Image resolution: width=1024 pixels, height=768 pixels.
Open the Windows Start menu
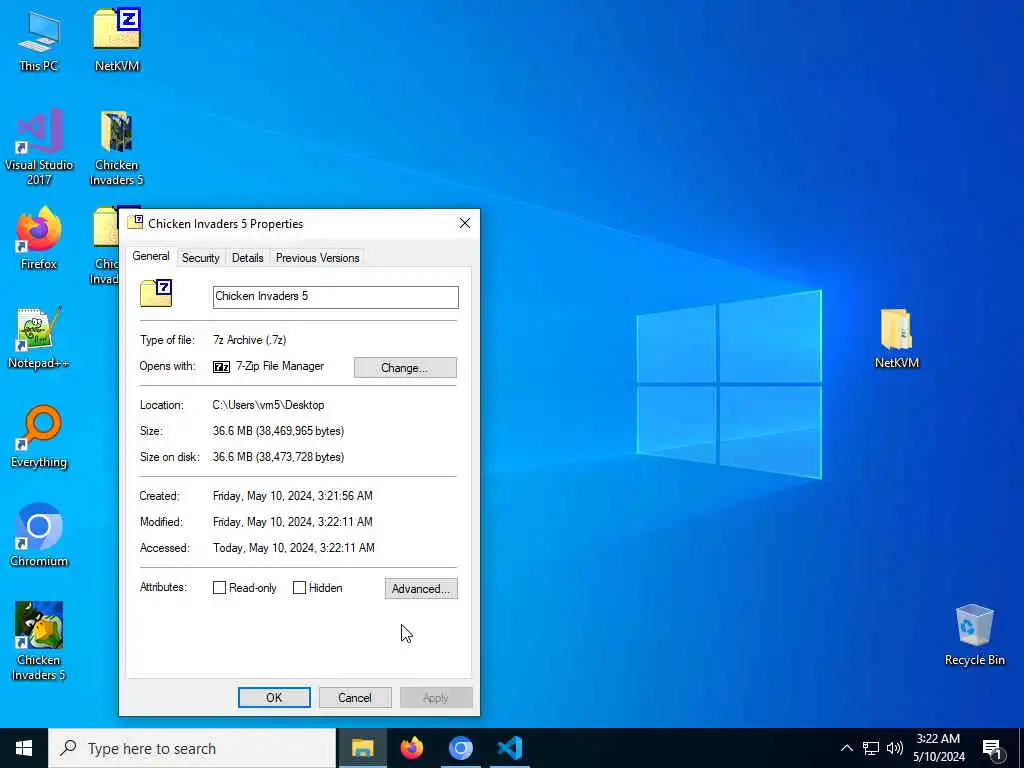[x=24, y=748]
